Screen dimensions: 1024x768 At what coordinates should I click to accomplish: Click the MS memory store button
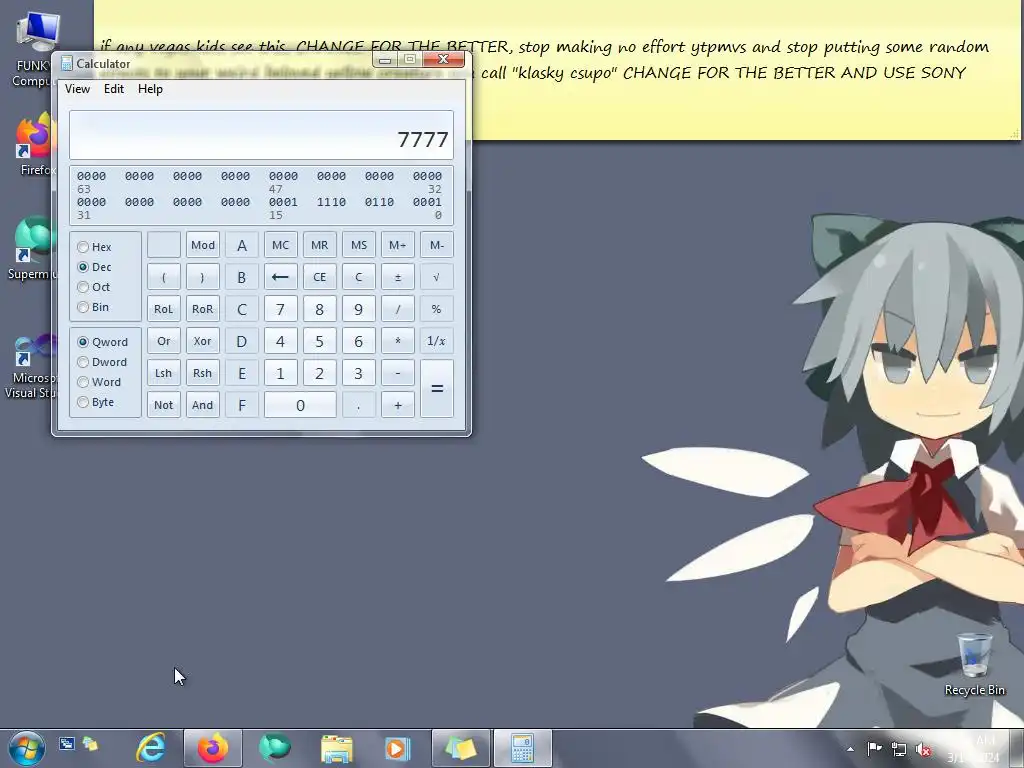click(x=359, y=245)
